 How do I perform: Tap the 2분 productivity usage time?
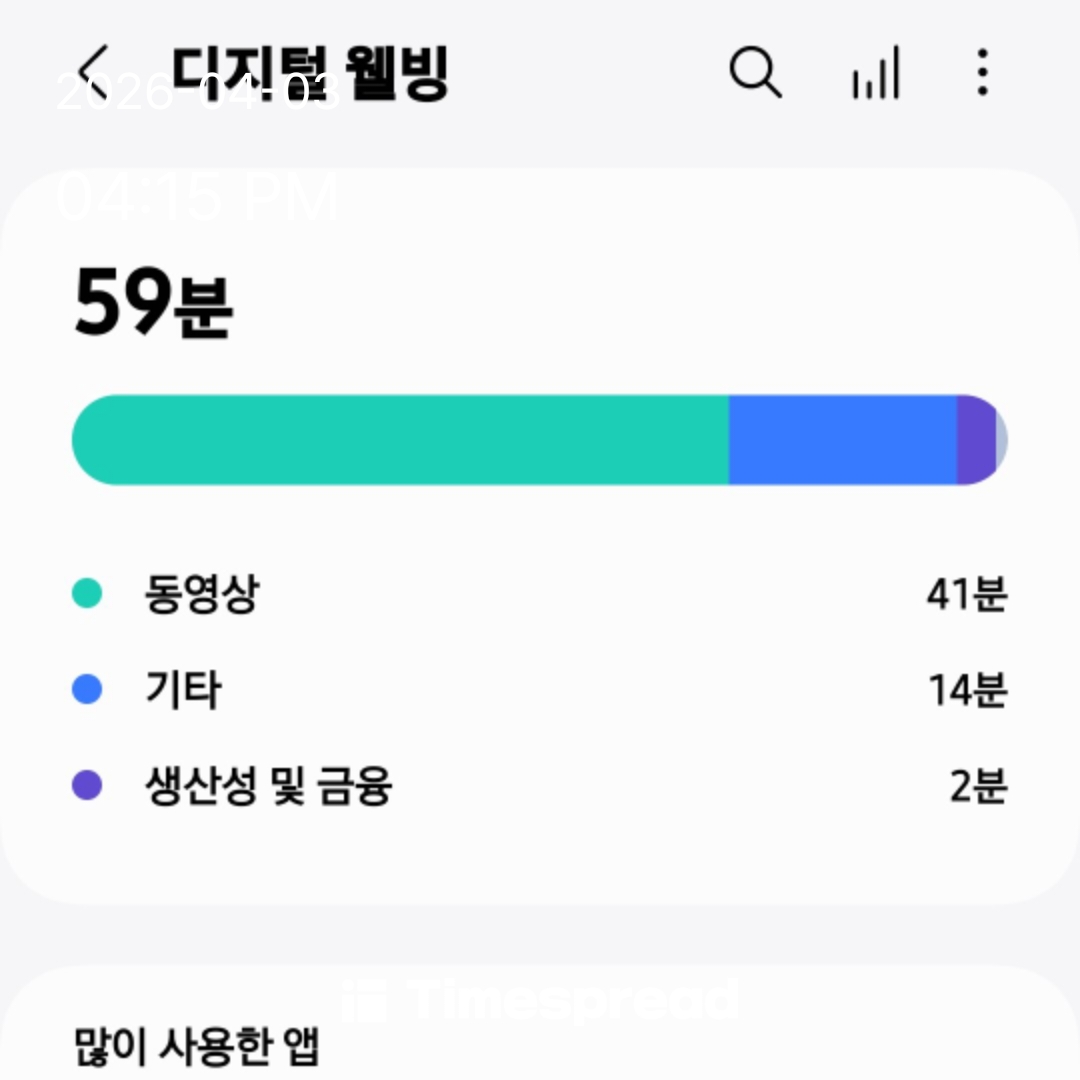[978, 786]
